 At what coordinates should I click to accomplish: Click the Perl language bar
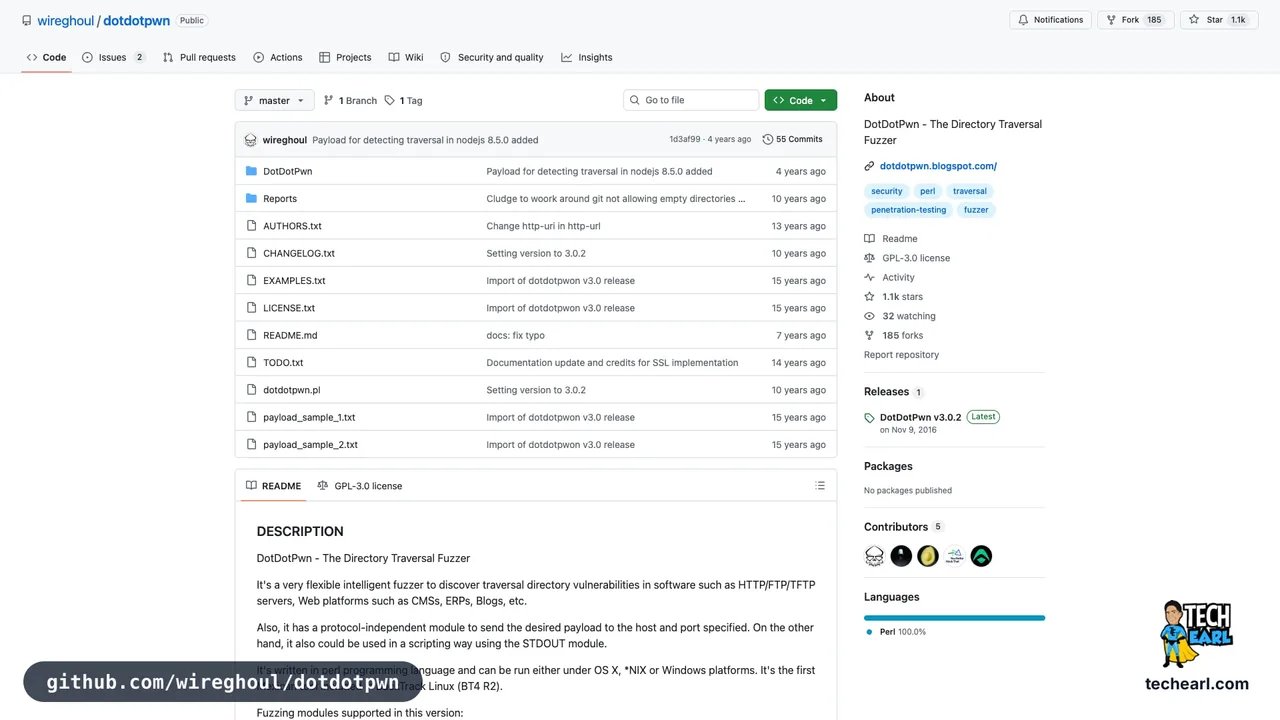(954, 618)
